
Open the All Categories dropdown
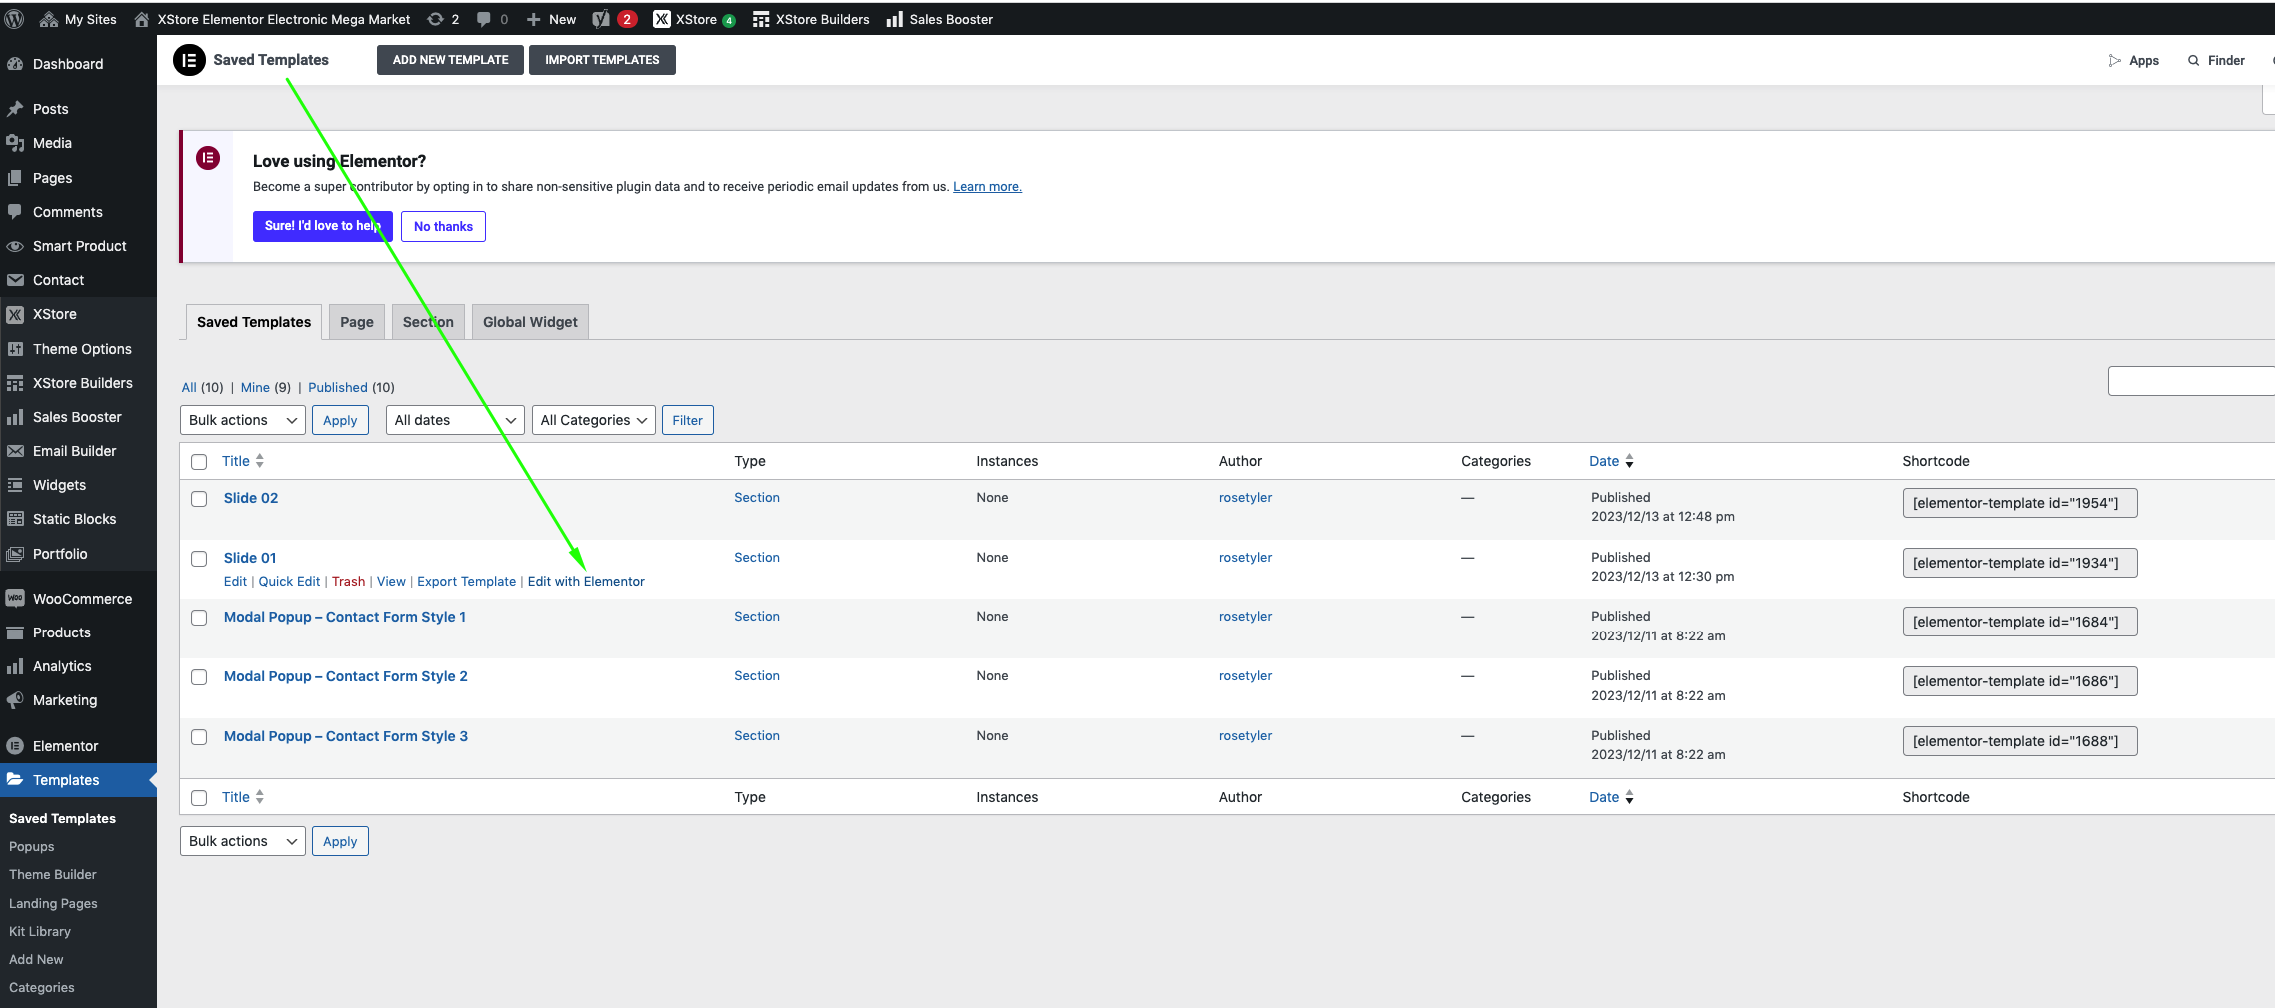point(594,420)
